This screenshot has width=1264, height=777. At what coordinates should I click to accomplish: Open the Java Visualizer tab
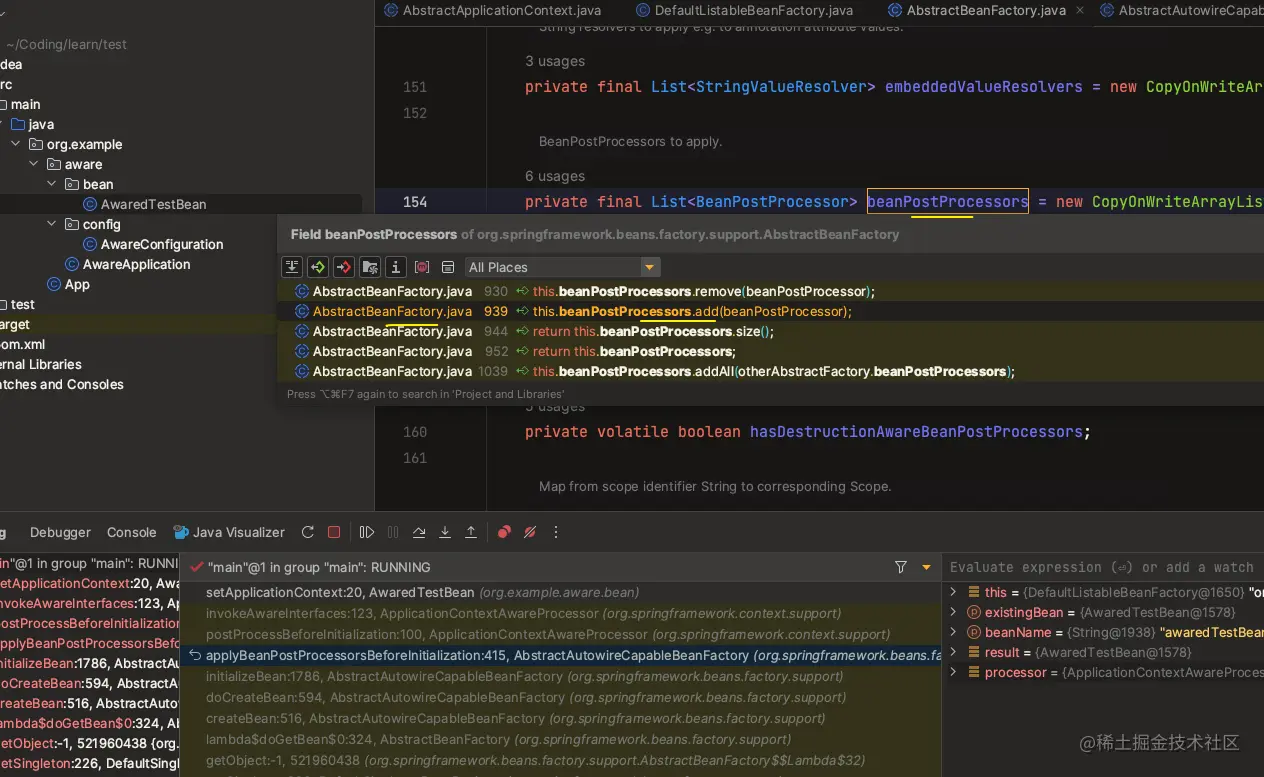point(229,532)
